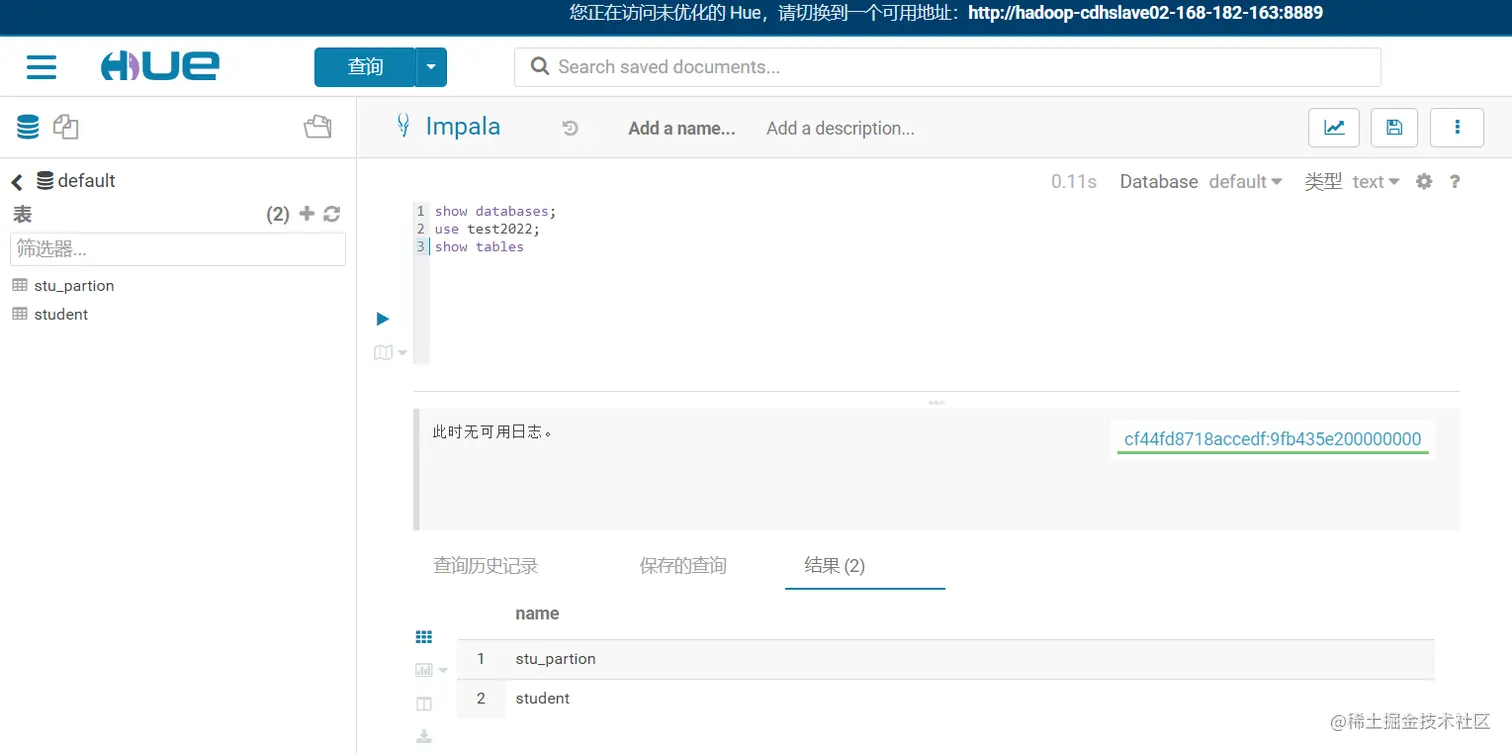Run the query with play button
The image size is (1512, 753).
382,319
